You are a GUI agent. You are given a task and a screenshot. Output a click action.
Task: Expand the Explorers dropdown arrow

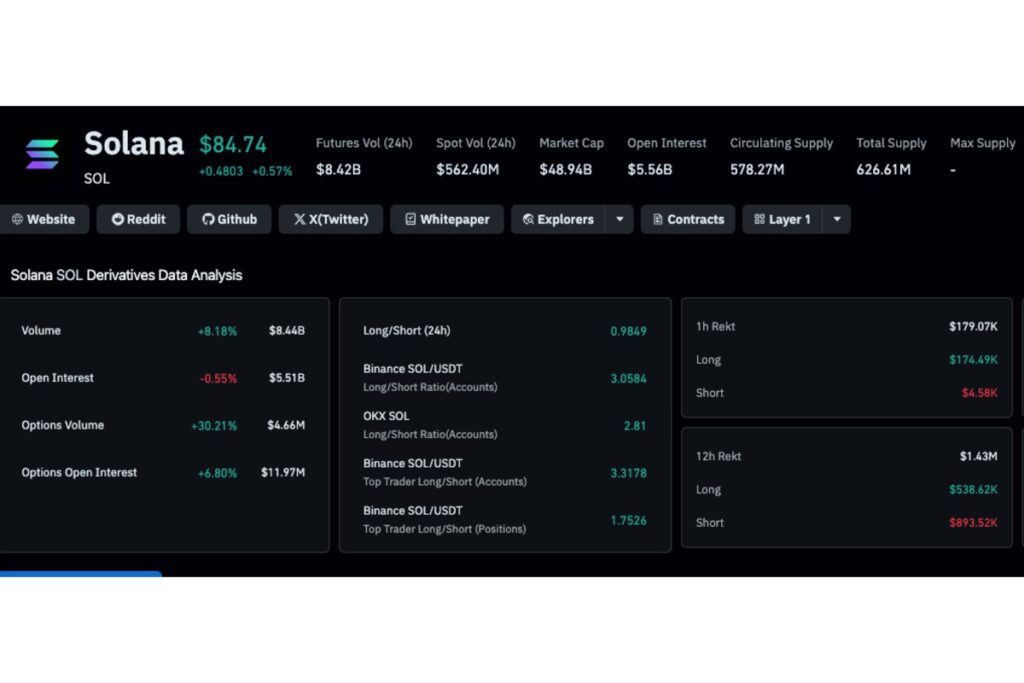[x=620, y=219]
